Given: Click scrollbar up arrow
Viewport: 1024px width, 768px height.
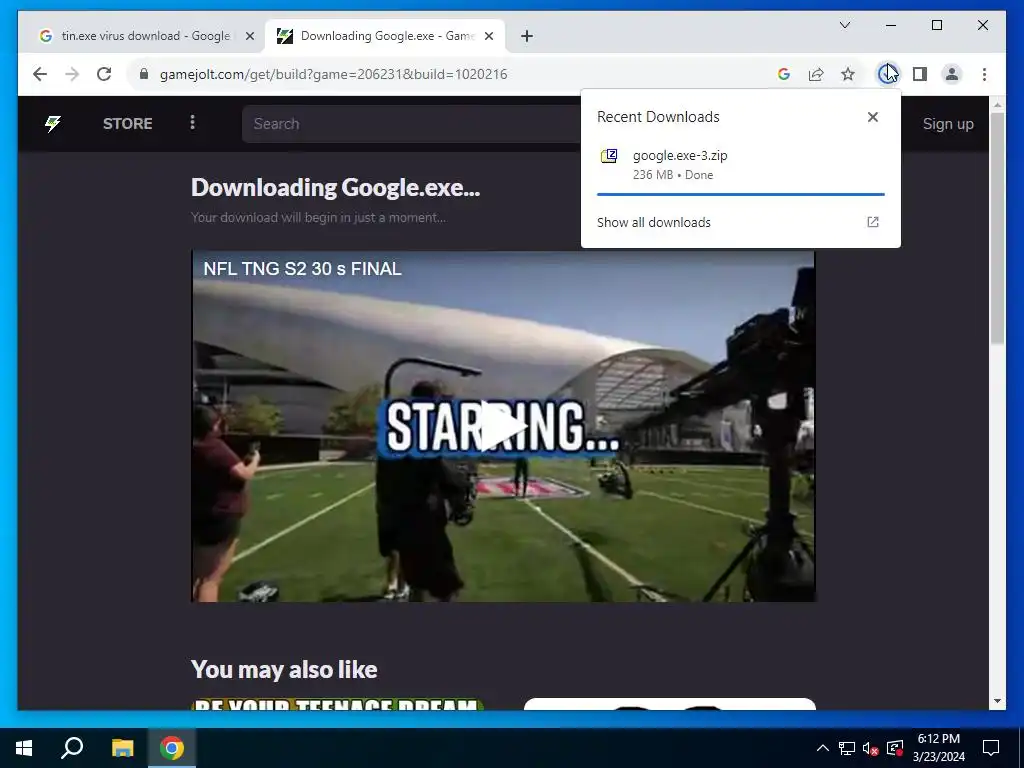Looking at the screenshot, I should pos(997,104).
